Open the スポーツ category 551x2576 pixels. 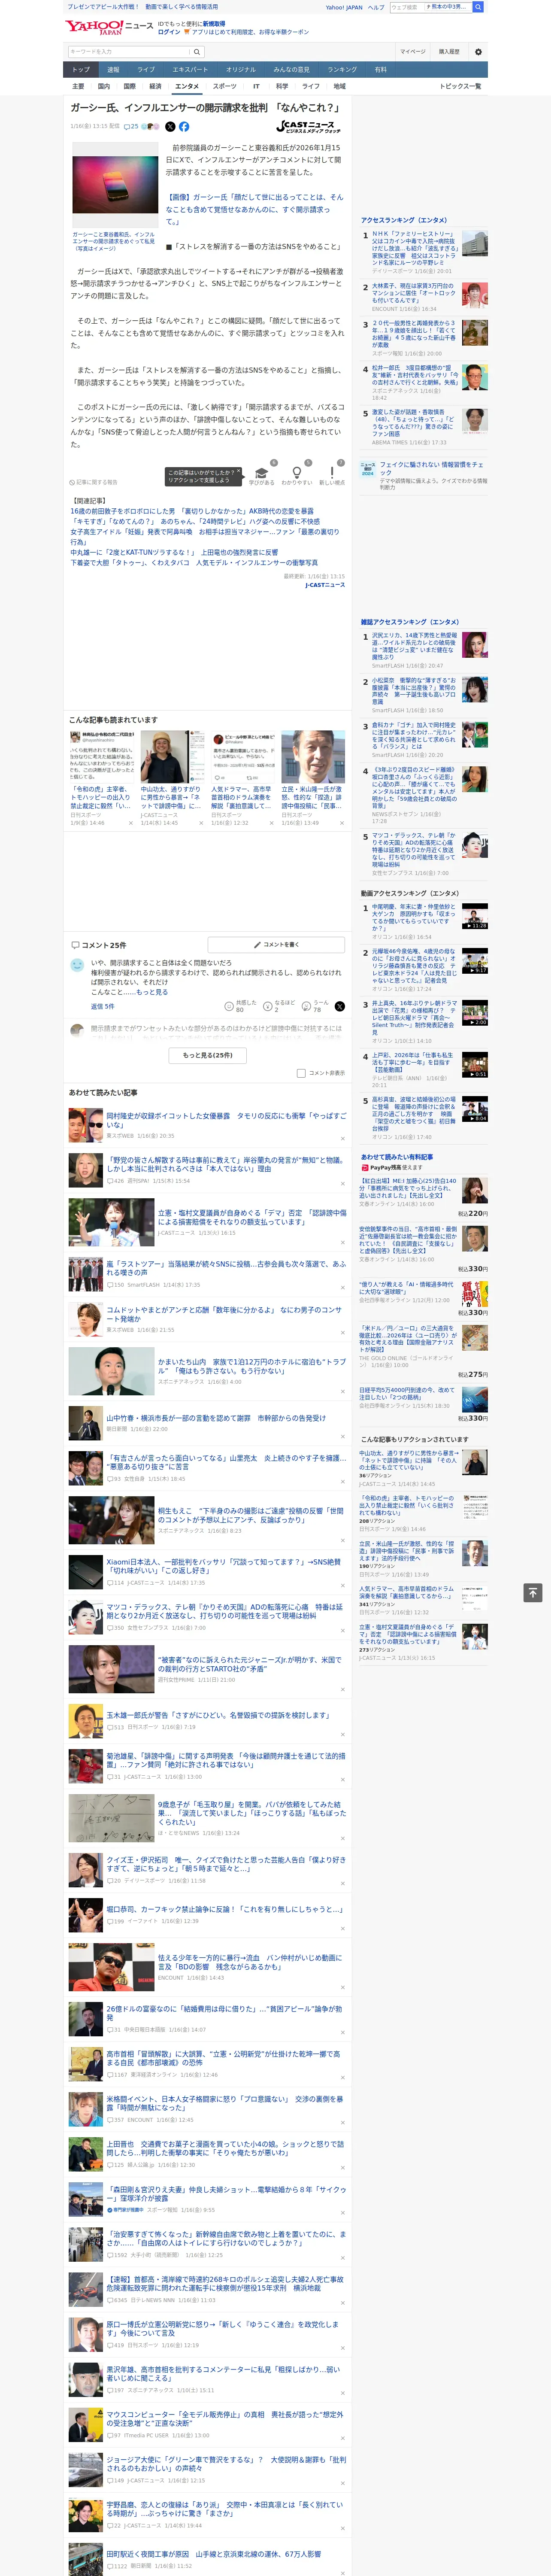(225, 87)
